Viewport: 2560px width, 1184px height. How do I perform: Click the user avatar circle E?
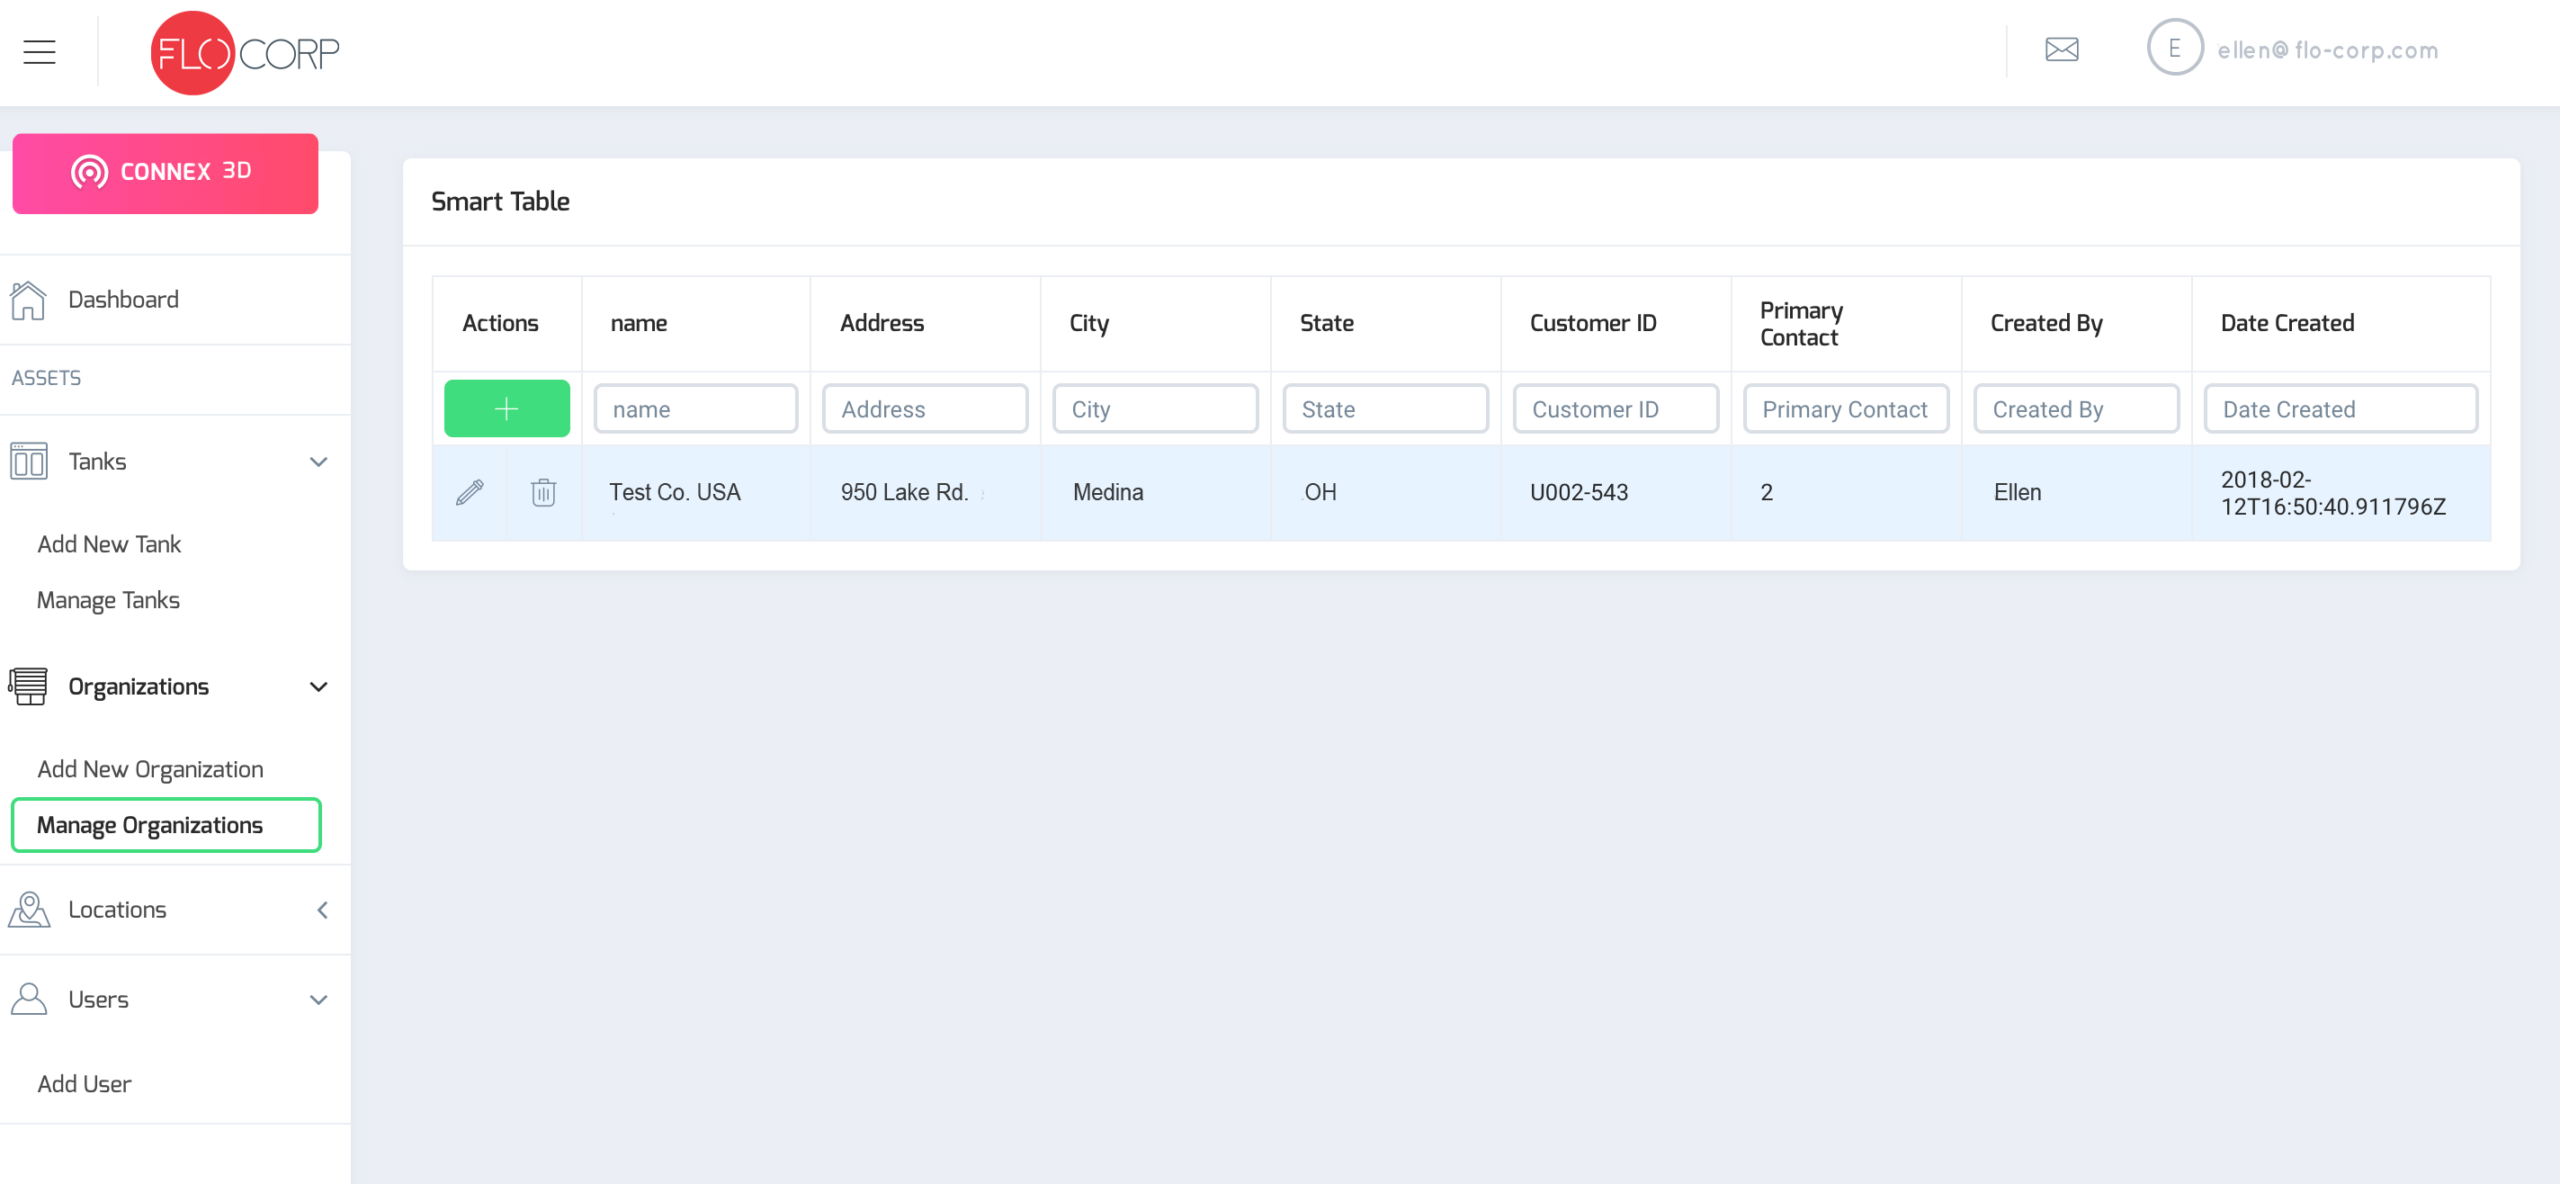coord(2174,48)
